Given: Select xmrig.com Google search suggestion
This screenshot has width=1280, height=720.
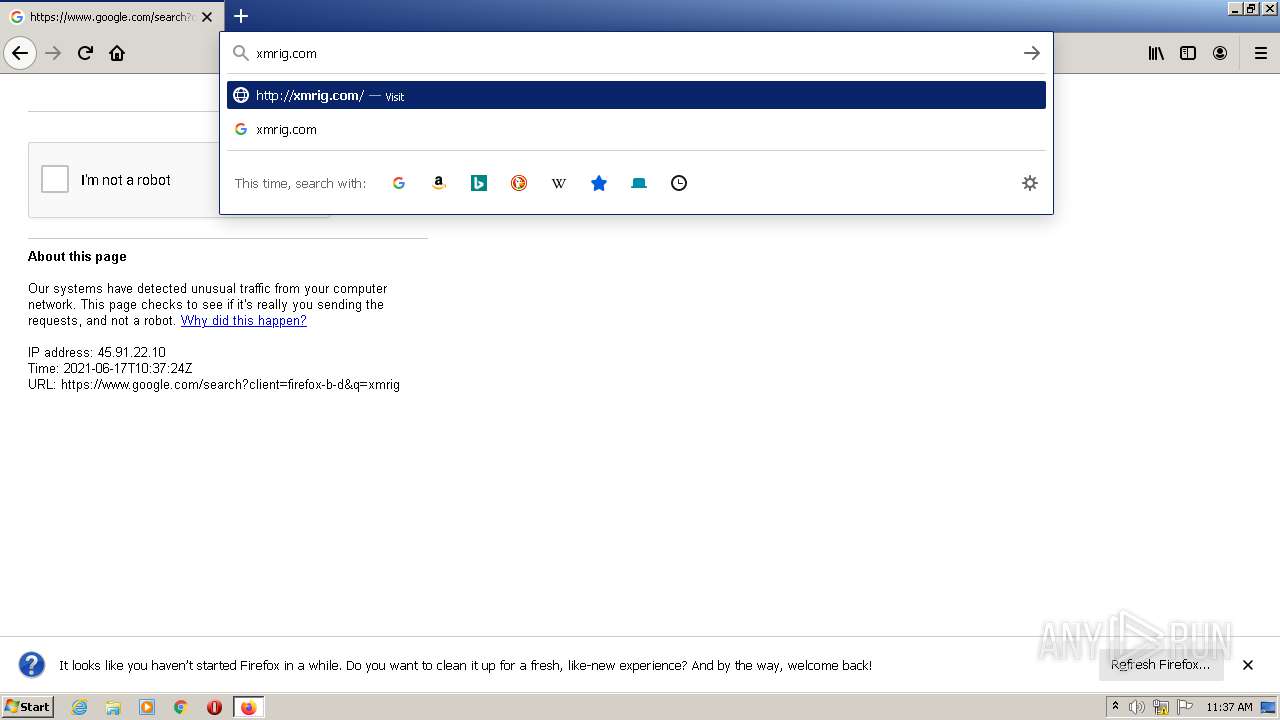Looking at the screenshot, I should tap(636, 129).
